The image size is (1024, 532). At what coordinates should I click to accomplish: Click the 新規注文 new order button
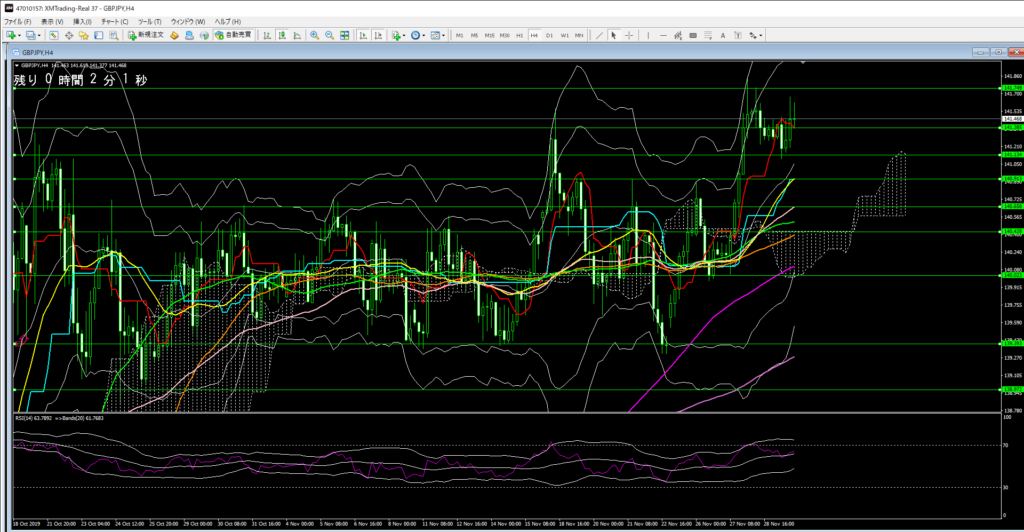(146, 35)
